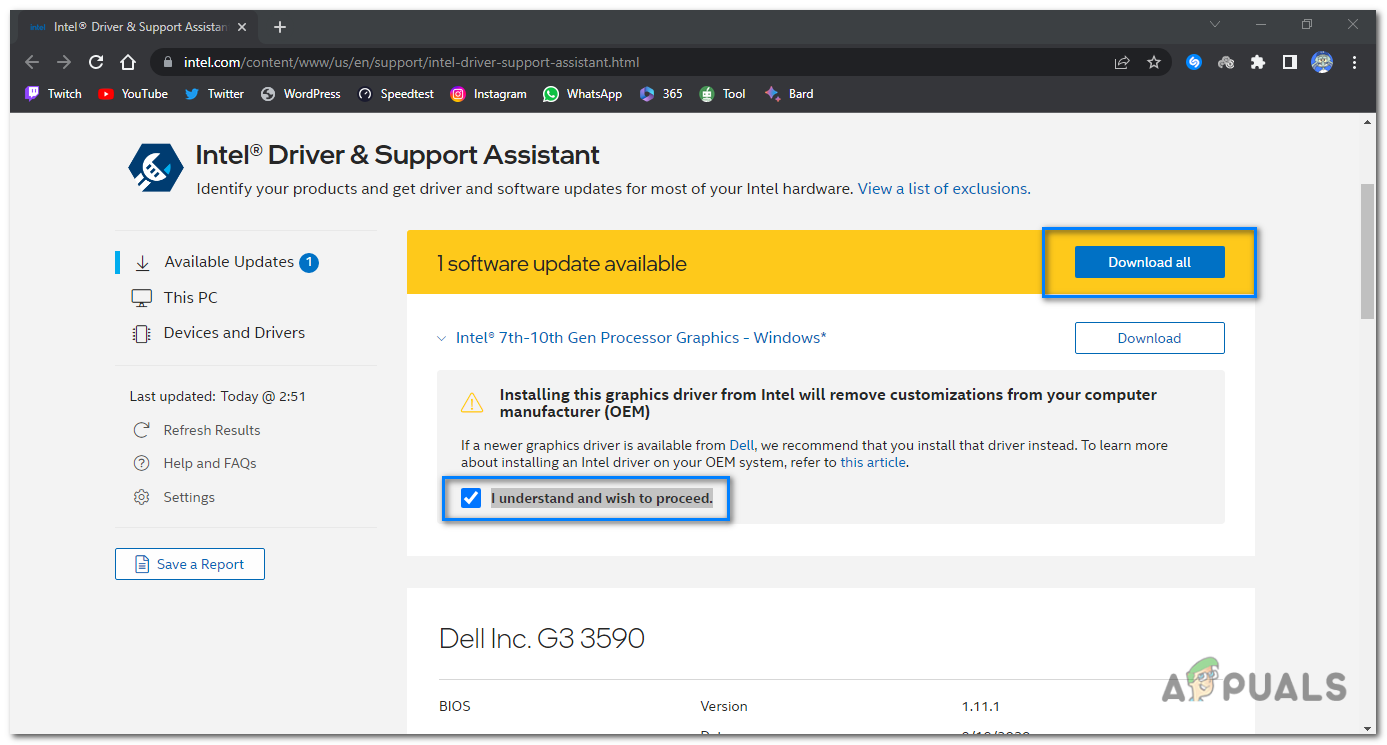Select the This PC monitor icon
This screenshot has width=1387, height=745.
(x=142, y=297)
